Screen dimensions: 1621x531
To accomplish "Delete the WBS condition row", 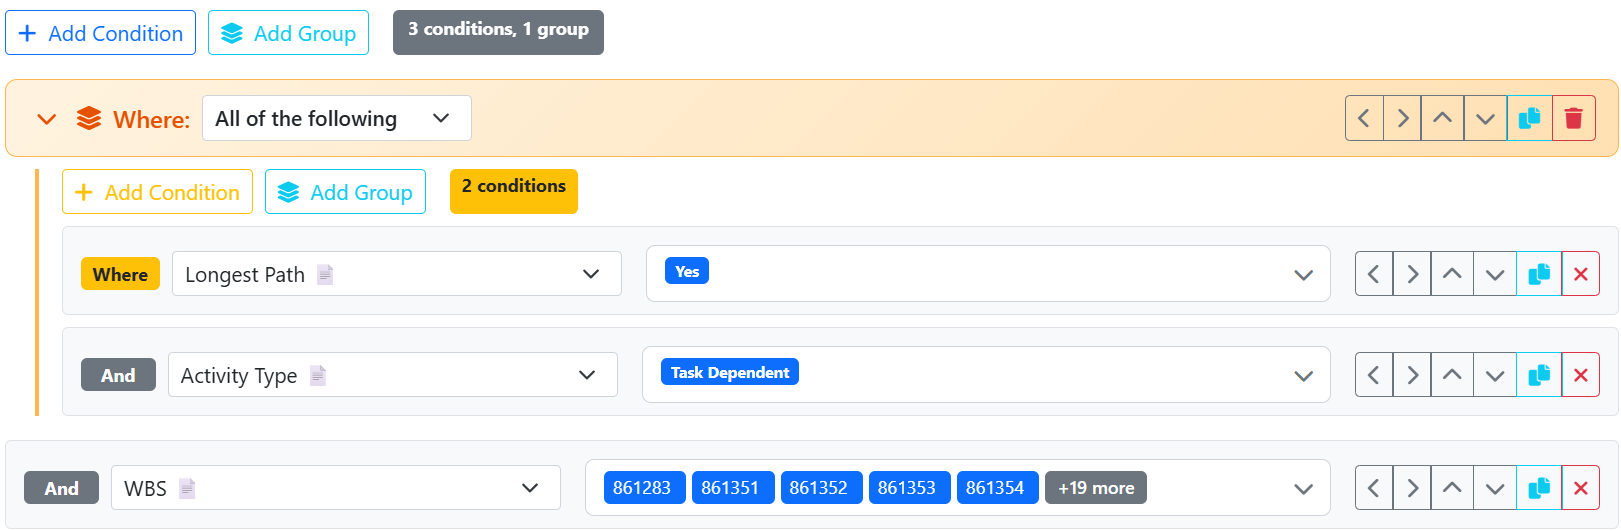I will click(x=1580, y=488).
